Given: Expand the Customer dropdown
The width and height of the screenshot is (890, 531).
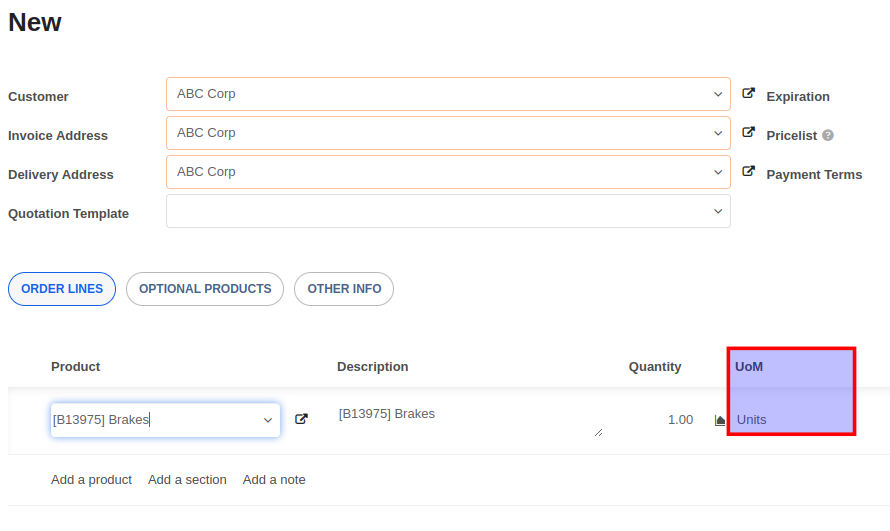Looking at the screenshot, I should pos(717,94).
